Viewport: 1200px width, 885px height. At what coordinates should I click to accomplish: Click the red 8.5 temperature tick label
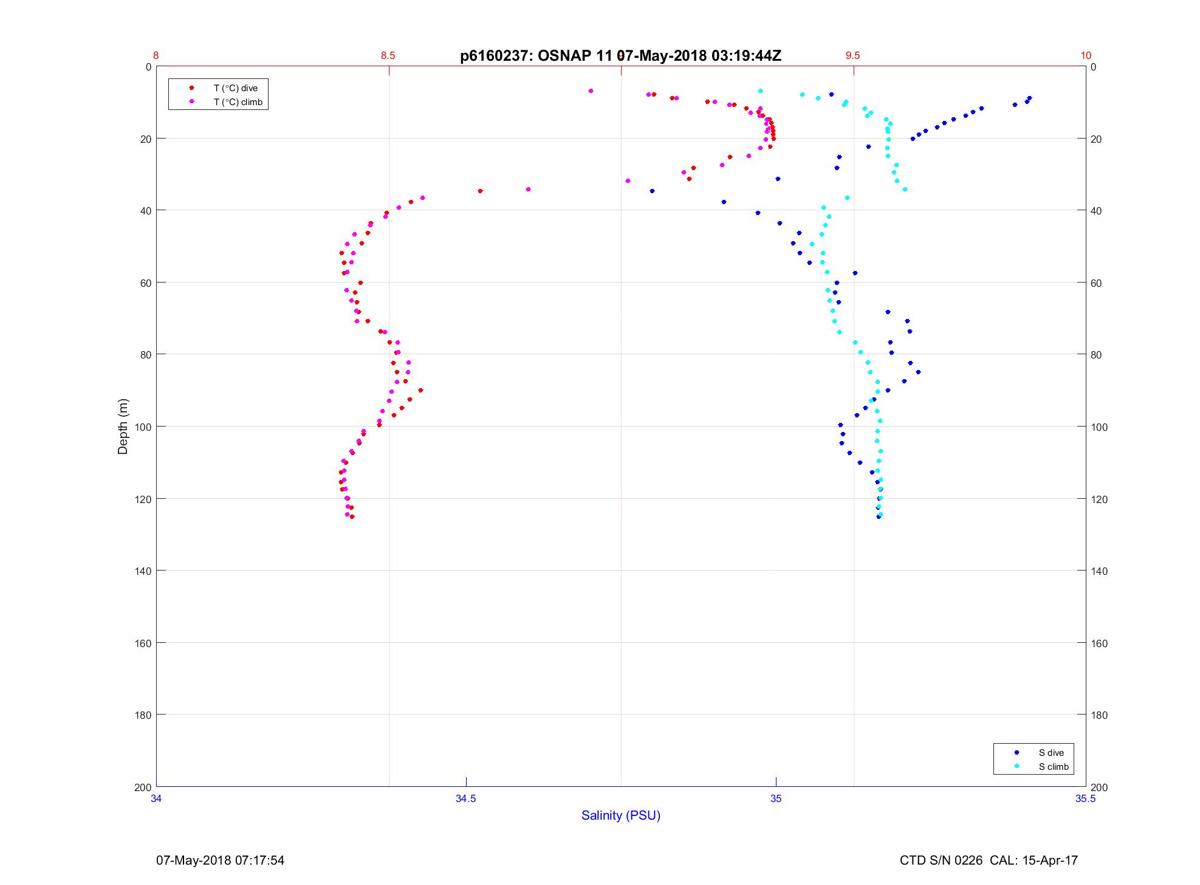point(388,56)
